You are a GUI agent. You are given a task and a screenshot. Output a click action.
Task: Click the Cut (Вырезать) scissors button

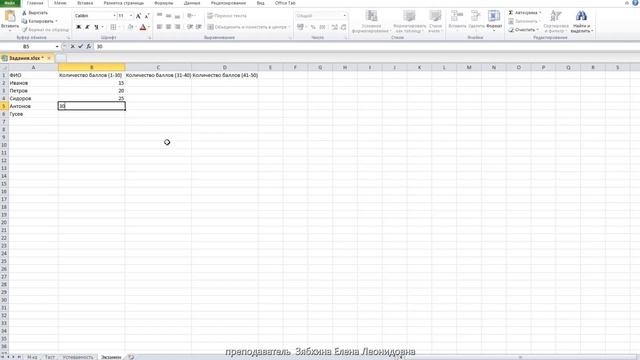point(35,13)
